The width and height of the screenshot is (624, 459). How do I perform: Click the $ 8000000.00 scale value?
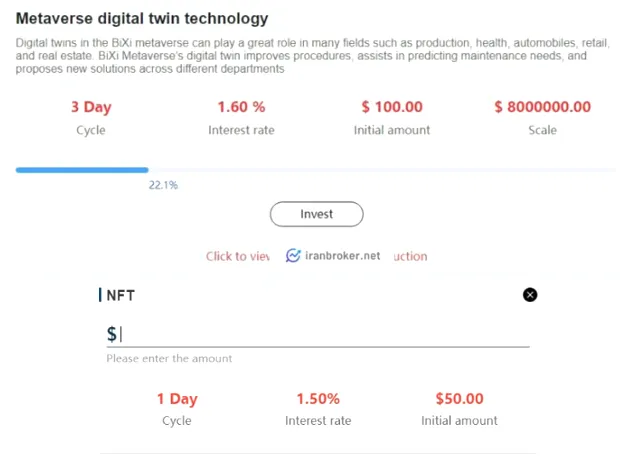(542, 107)
